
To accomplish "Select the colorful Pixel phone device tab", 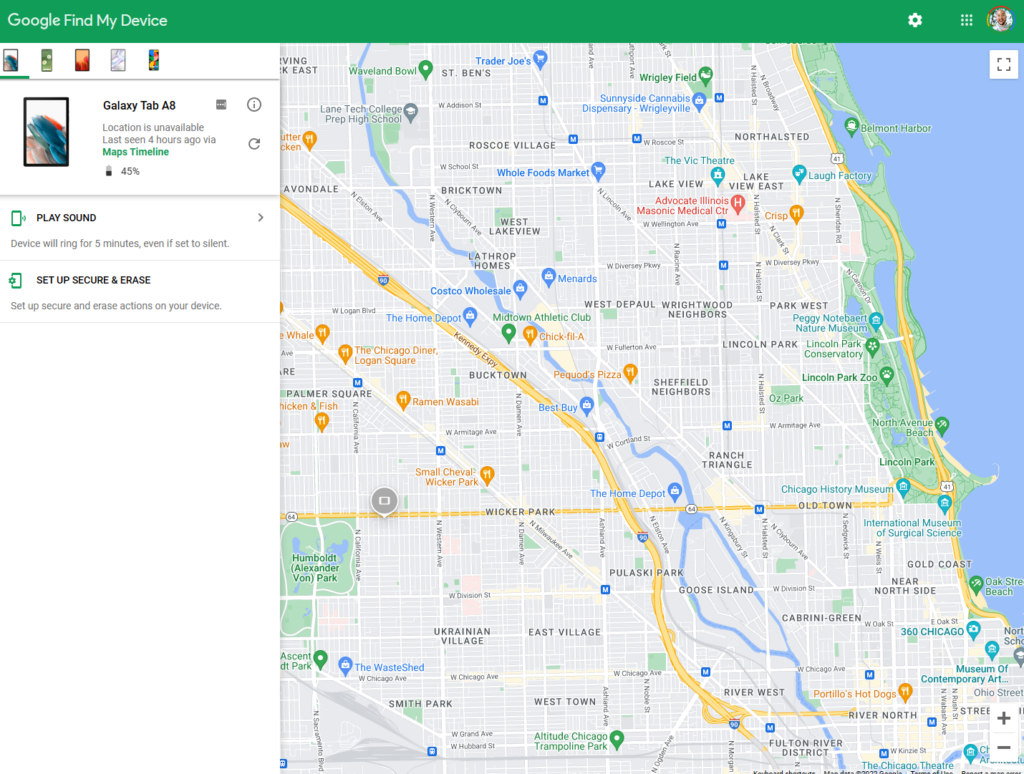I will click(x=154, y=60).
